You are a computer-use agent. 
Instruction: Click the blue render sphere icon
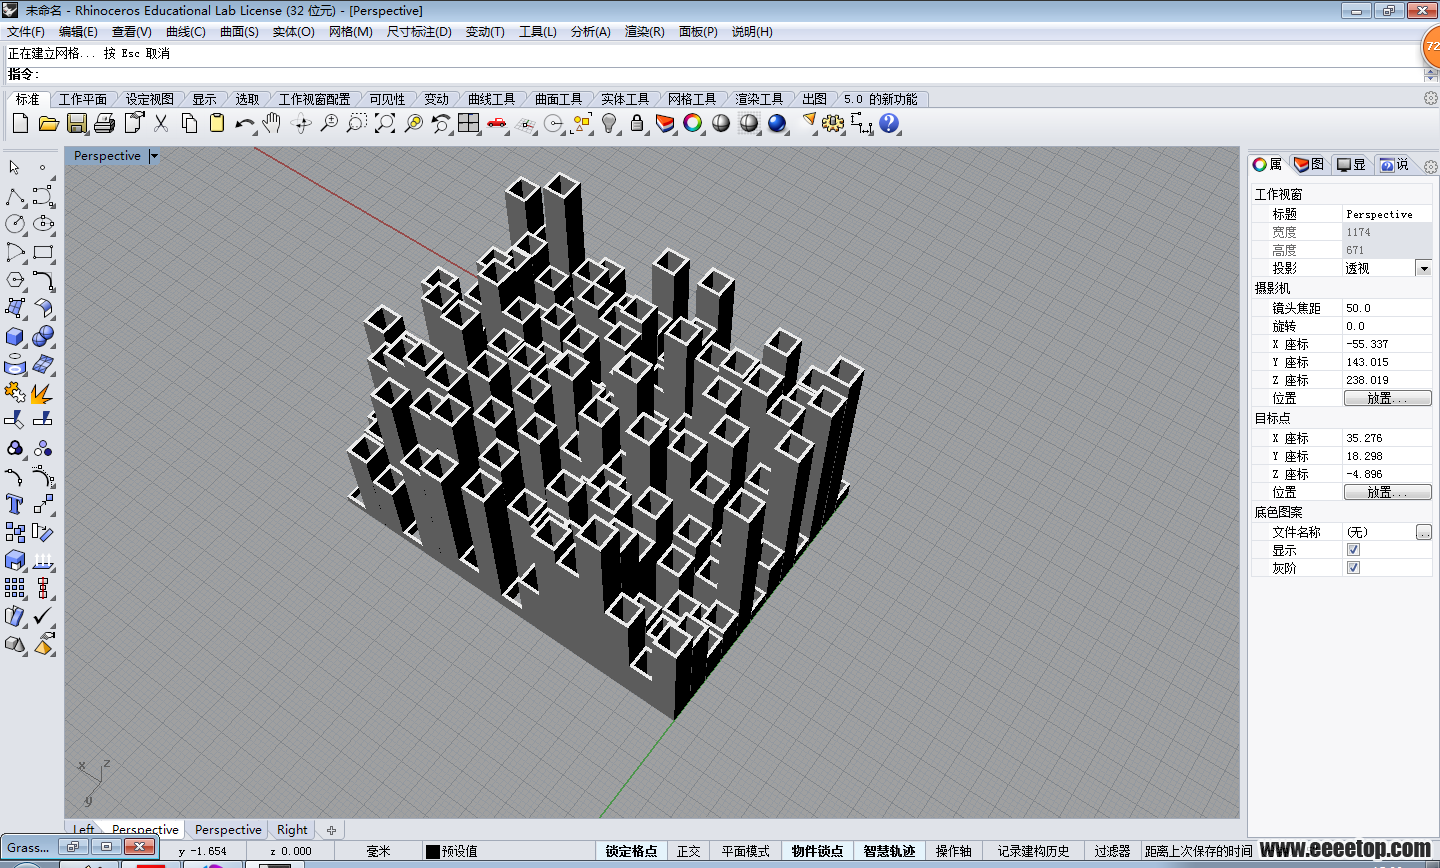click(x=777, y=123)
